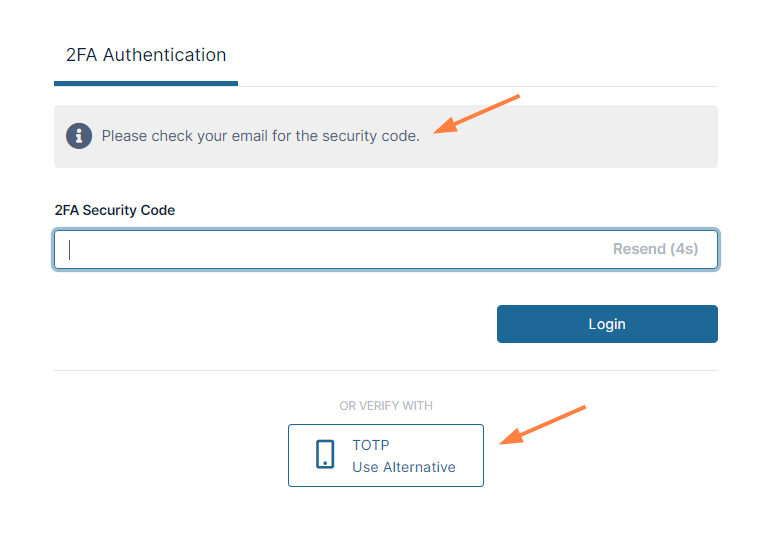Image resolution: width=778 pixels, height=535 pixels.
Task: Click the "Please check your email" message text
Action: pos(260,136)
